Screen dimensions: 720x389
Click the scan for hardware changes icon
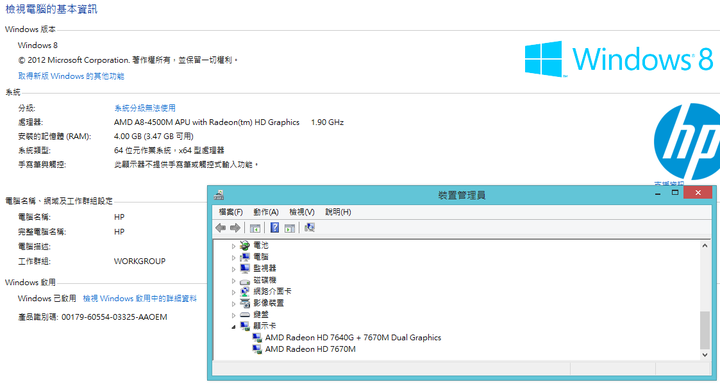tap(309, 228)
